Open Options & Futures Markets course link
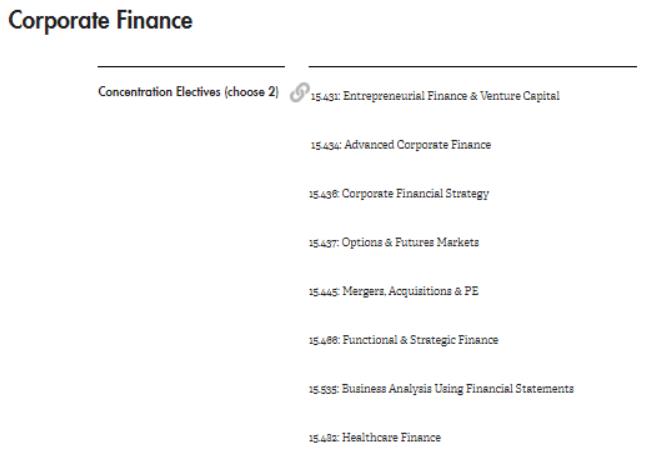The image size is (653, 461). click(394, 242)
